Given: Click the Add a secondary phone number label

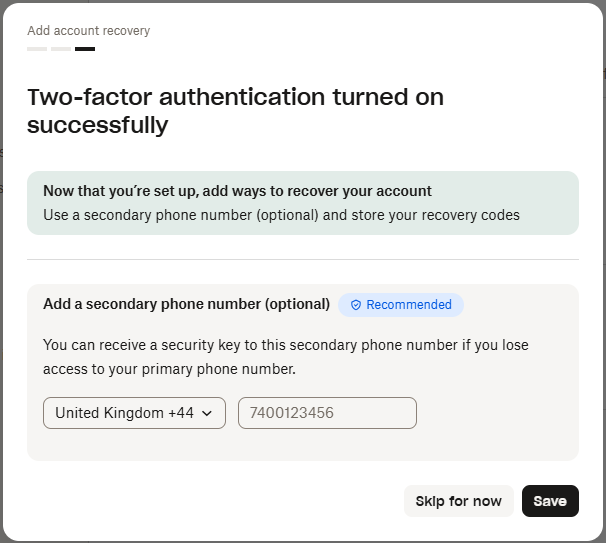Looking at the screenshot, I should 186,304.
